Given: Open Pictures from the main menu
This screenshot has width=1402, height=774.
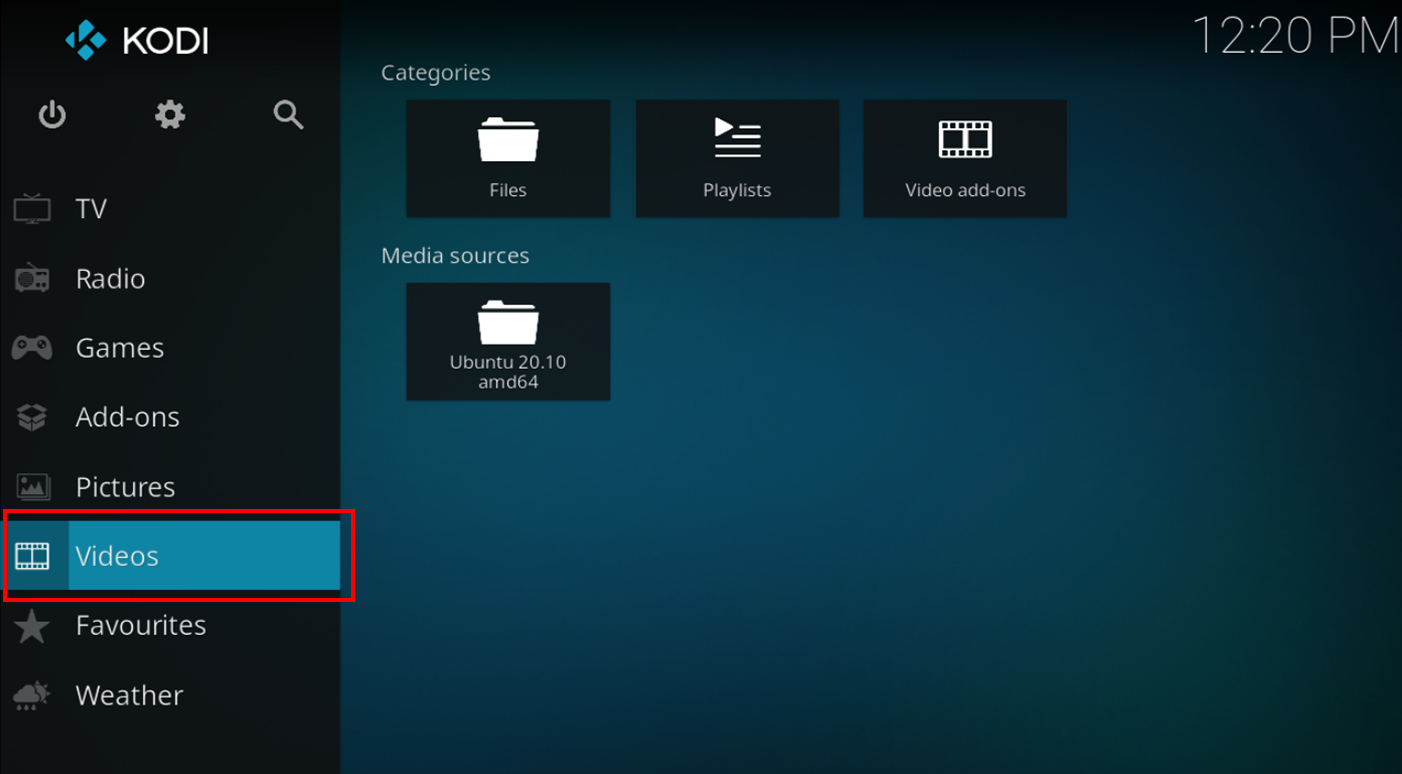Looking at the screenshot, I should point(170,487).
